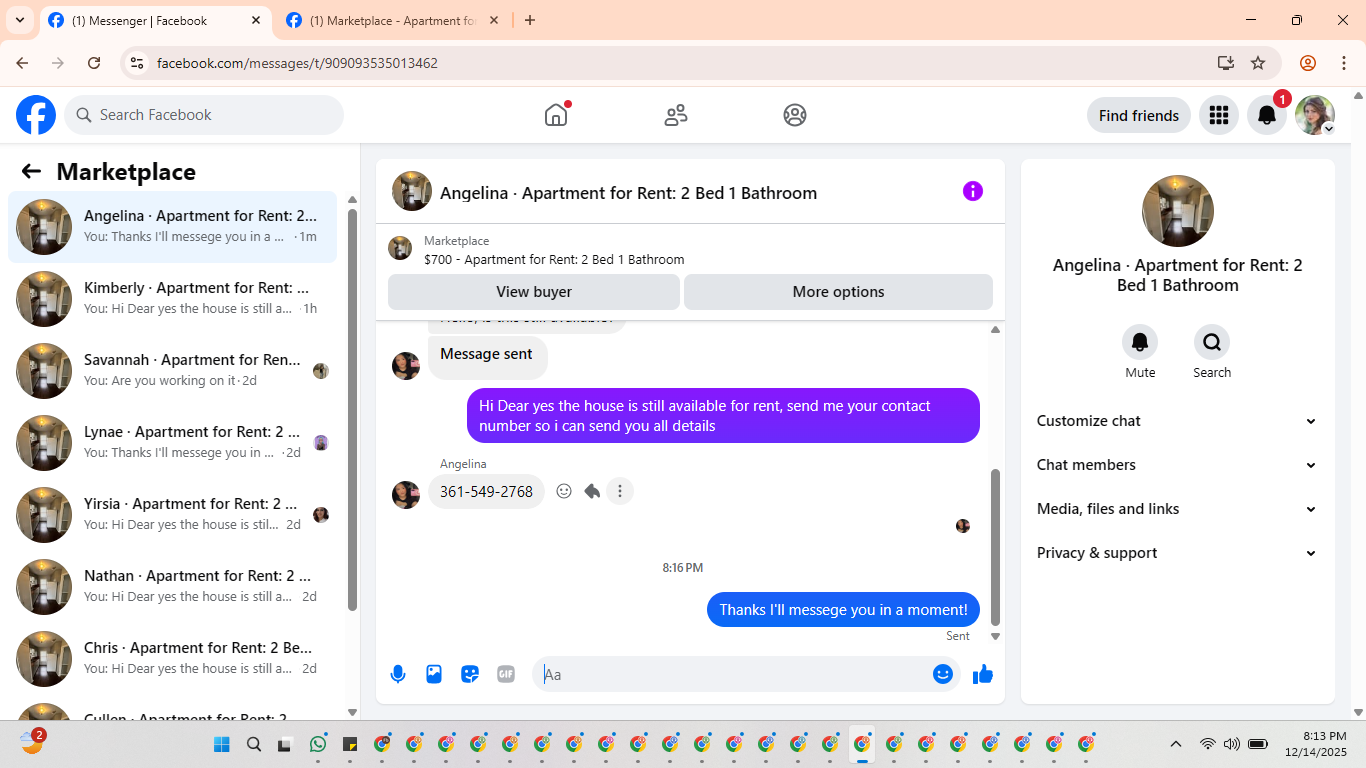Screen dimensions: 1366x768
Task: Click the More options button
Action: pos(838,292)
